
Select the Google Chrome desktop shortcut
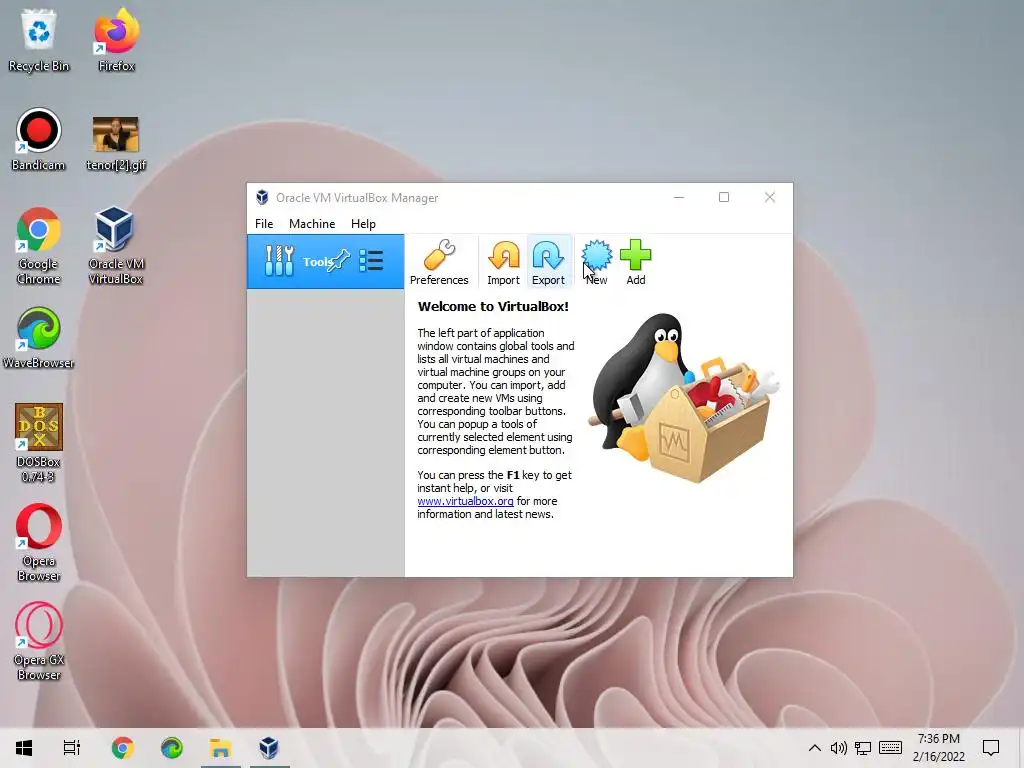39,246
